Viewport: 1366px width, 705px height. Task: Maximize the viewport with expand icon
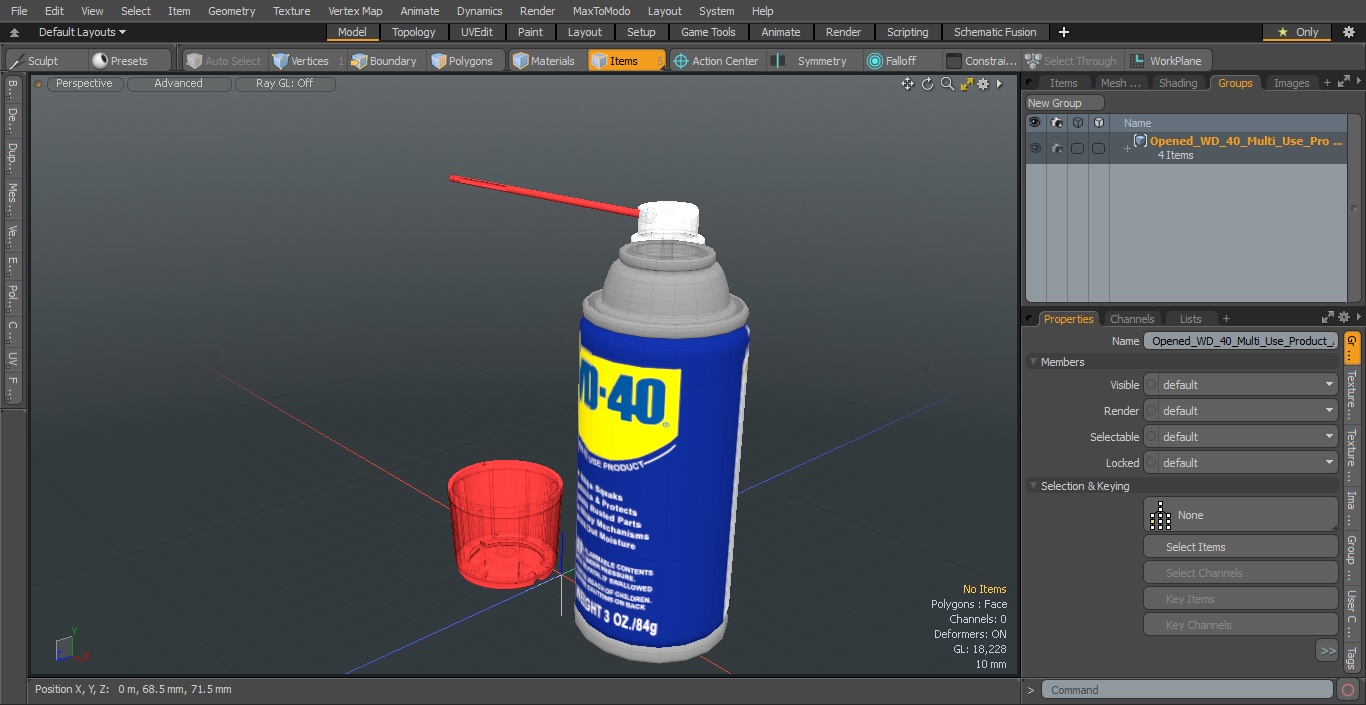tap(966, 84)
